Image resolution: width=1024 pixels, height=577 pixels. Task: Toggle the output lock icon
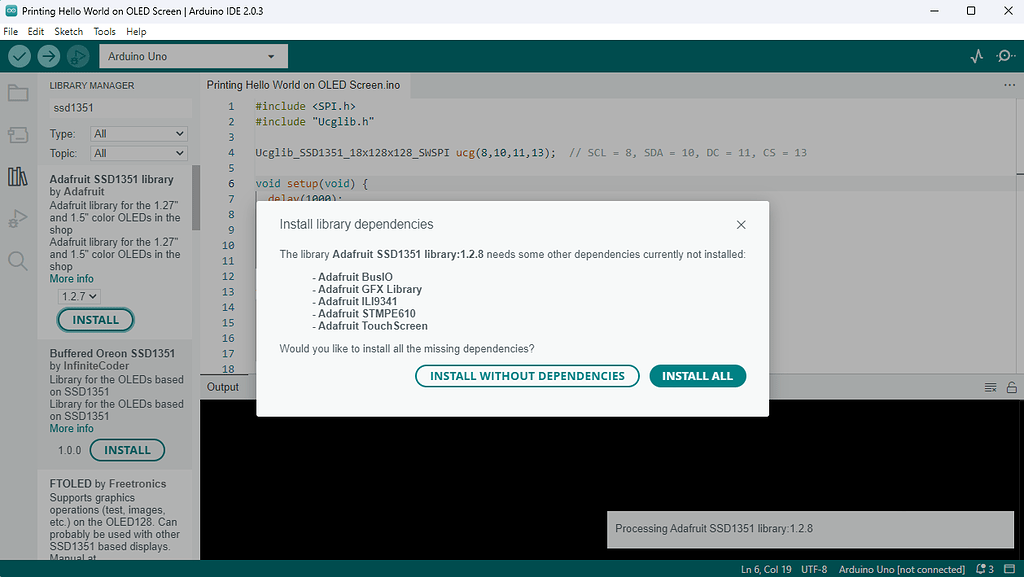[x=1012, y=388]
